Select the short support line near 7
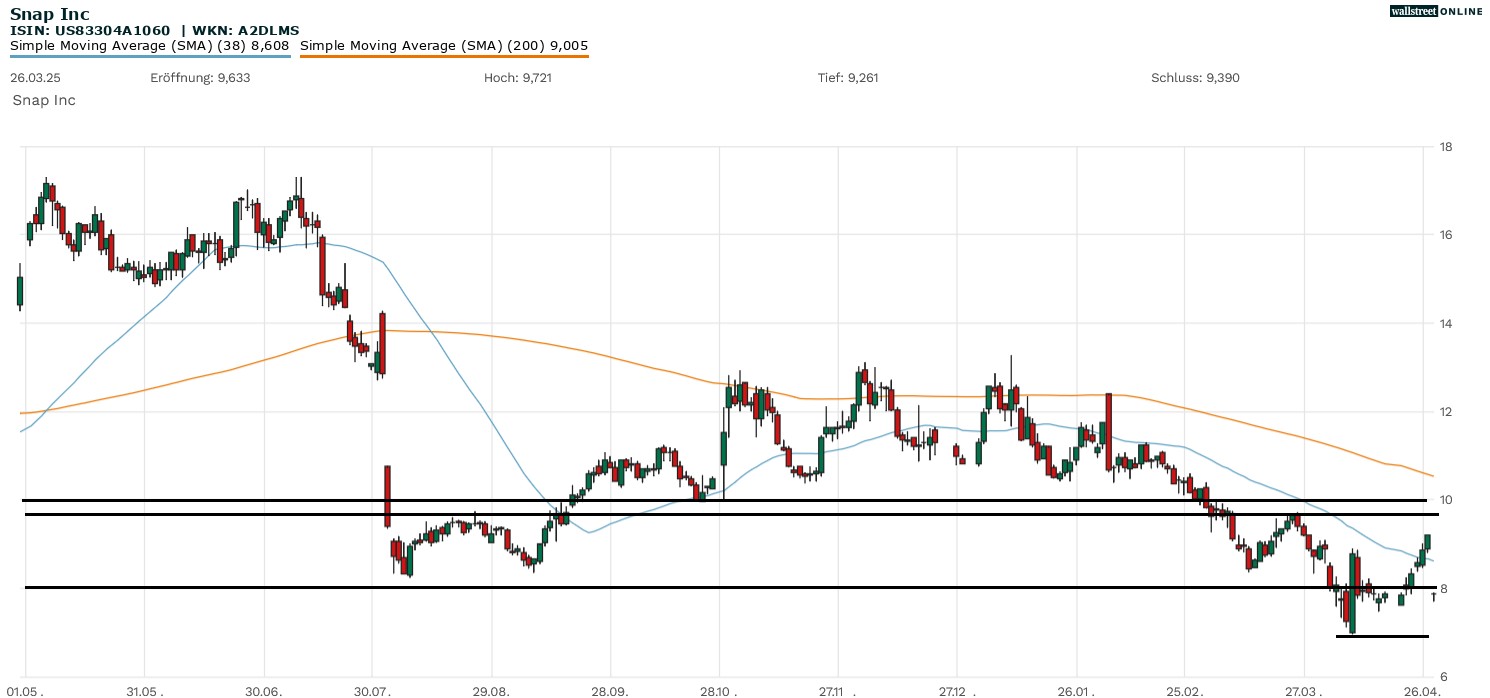This screenshot has width=1490, height=698. pyautogui.click(x=1382, y=636)
